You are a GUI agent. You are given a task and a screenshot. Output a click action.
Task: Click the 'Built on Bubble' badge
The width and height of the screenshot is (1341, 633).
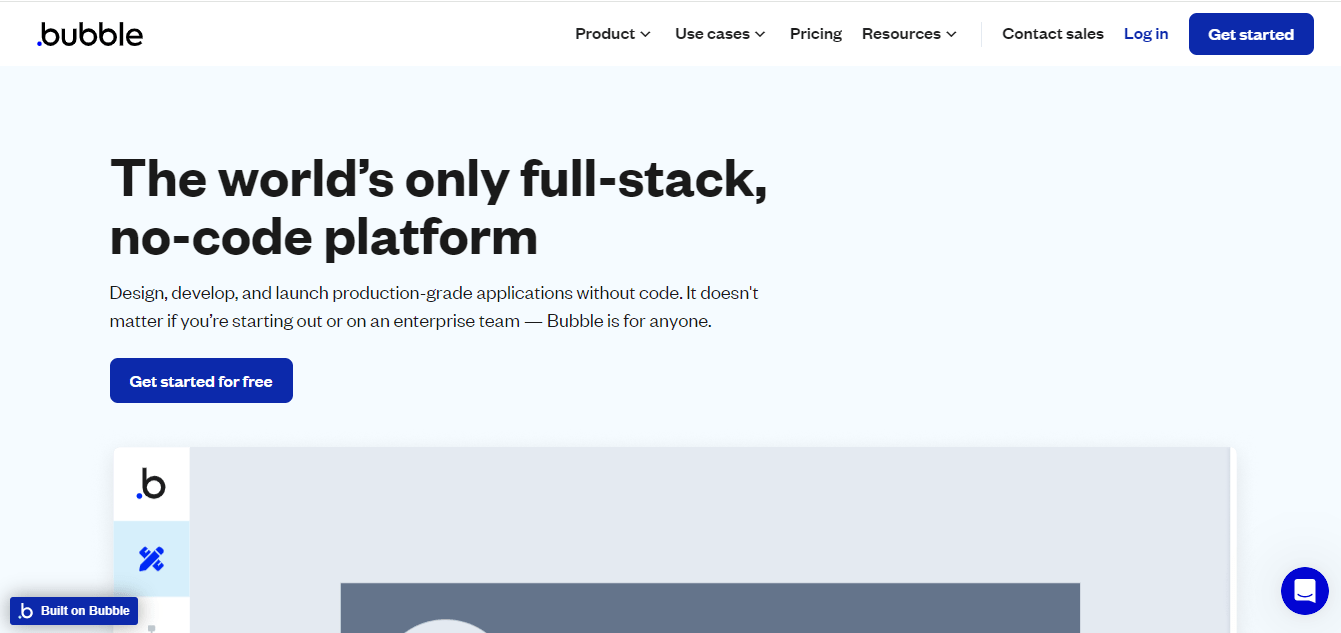click(x=73, y=610)
